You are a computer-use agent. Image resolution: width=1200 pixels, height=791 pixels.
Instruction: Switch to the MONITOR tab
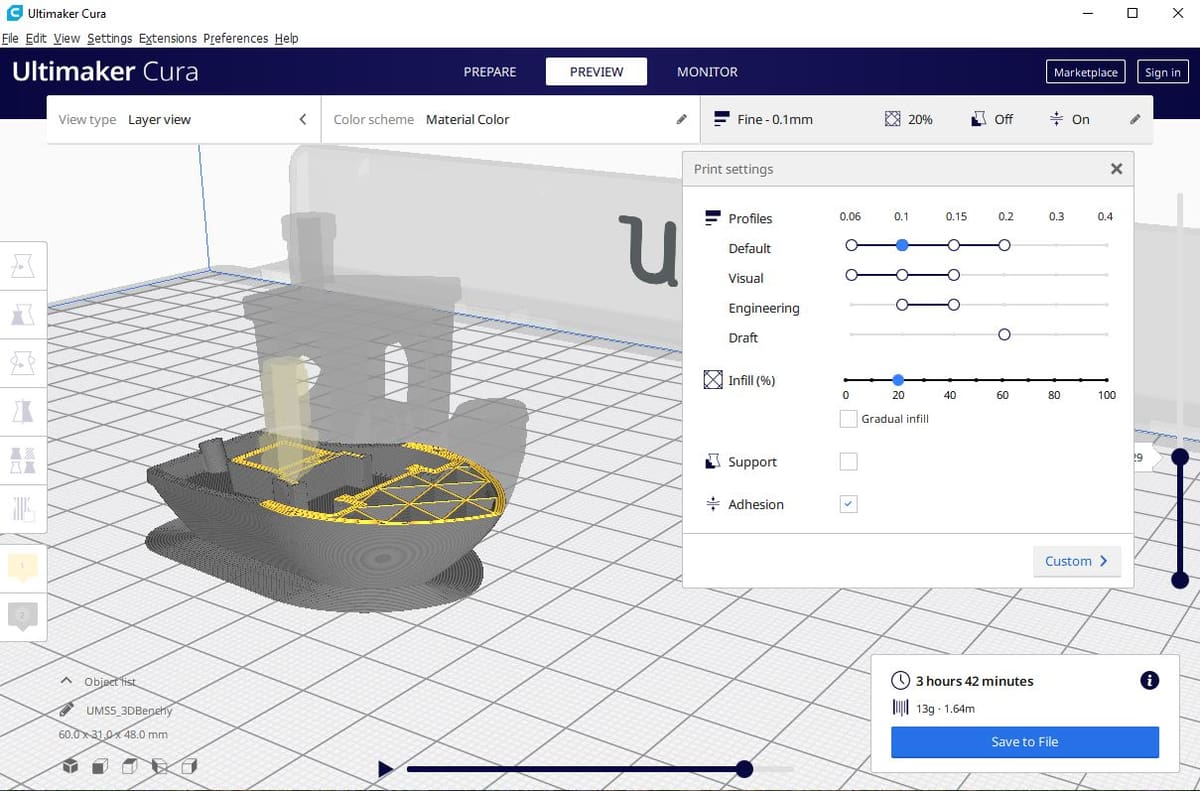pos(707,71)
